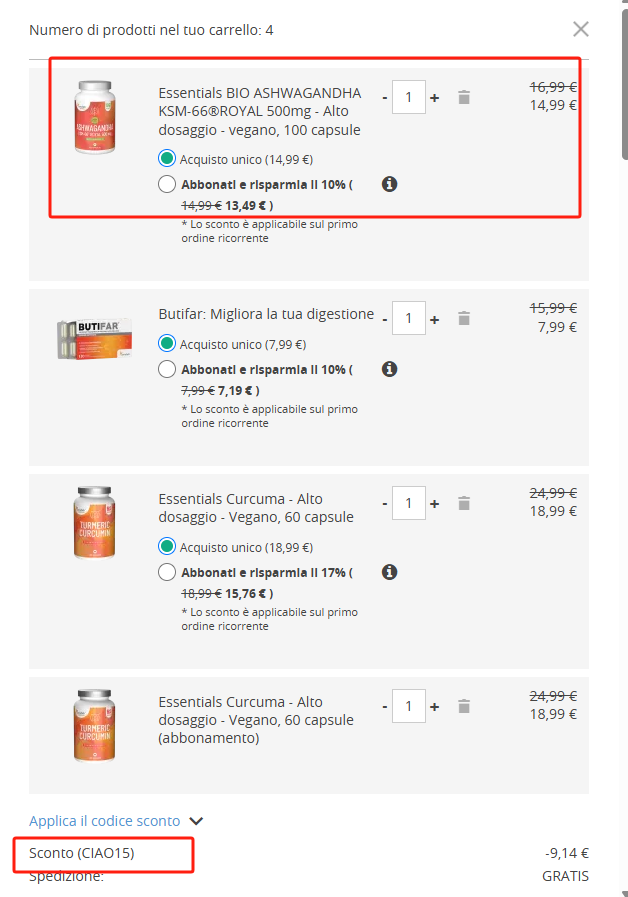Viewport: 628px width, 897px height.
Task: Click the Ashwagandha product name link
Action: (260, 112)
